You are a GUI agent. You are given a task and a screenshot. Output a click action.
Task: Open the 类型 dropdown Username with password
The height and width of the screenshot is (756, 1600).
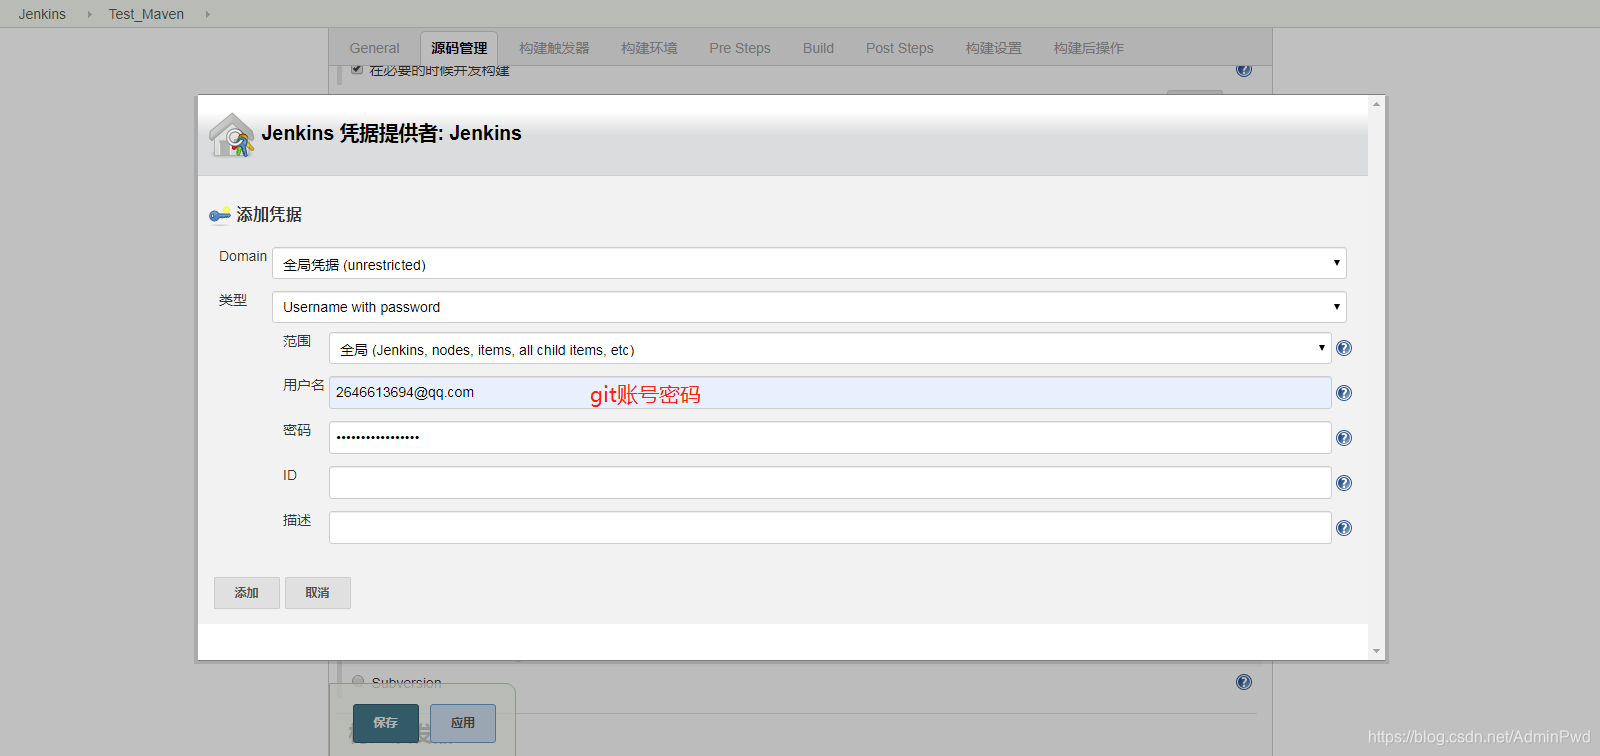(x=809, y=307)
